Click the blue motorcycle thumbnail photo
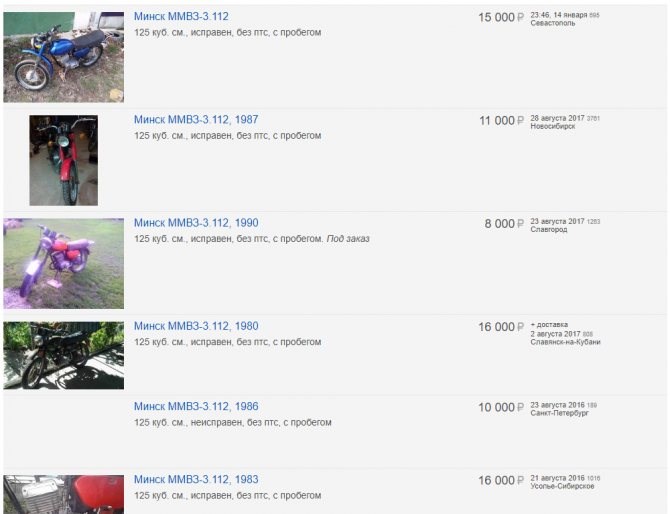The image size is (670, 514). click(64, 57)
